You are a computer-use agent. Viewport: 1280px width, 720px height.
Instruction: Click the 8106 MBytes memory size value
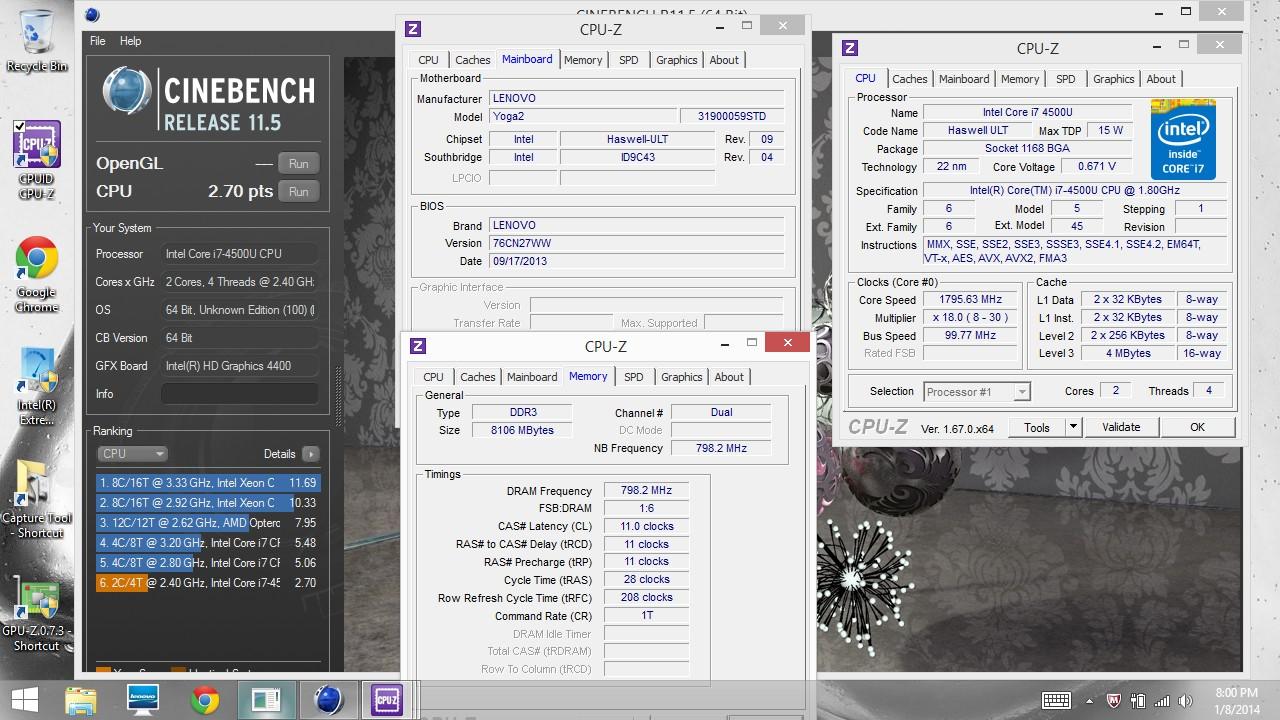click(x=522, y=430)
